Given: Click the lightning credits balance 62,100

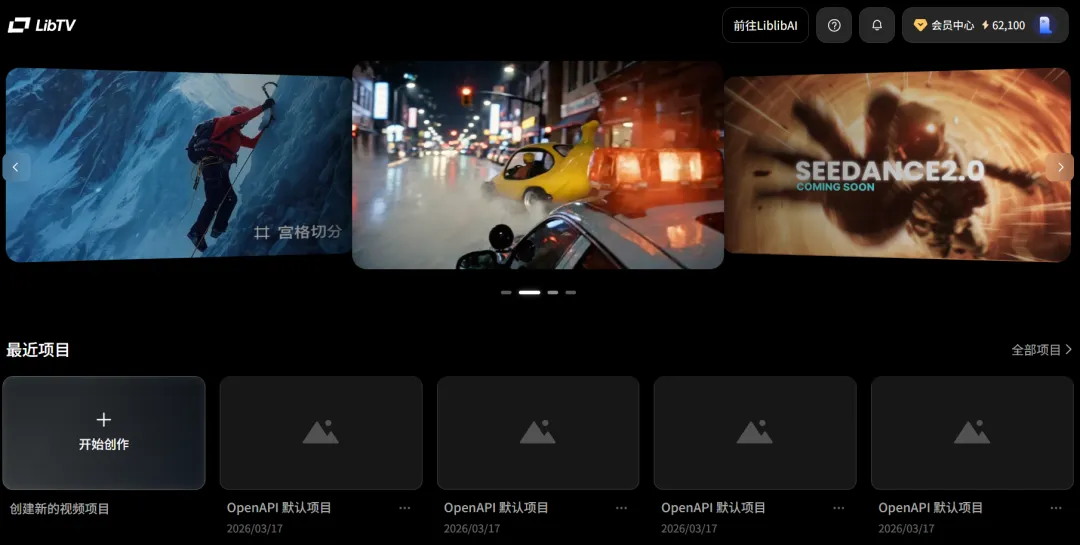Looking at the screenshot, I should coord(1004,25).
